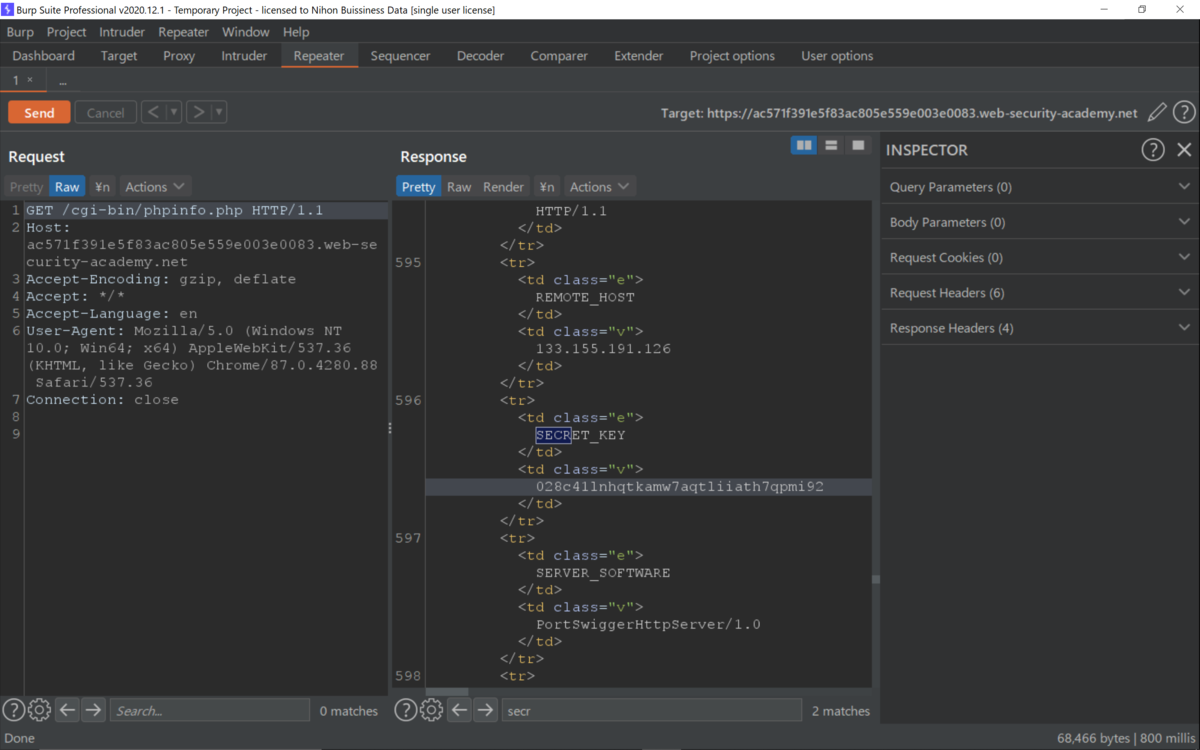Select side-by-side layout view icon
The height and width of the screenshot is (750, 1200).
click(x=804, y=146)
